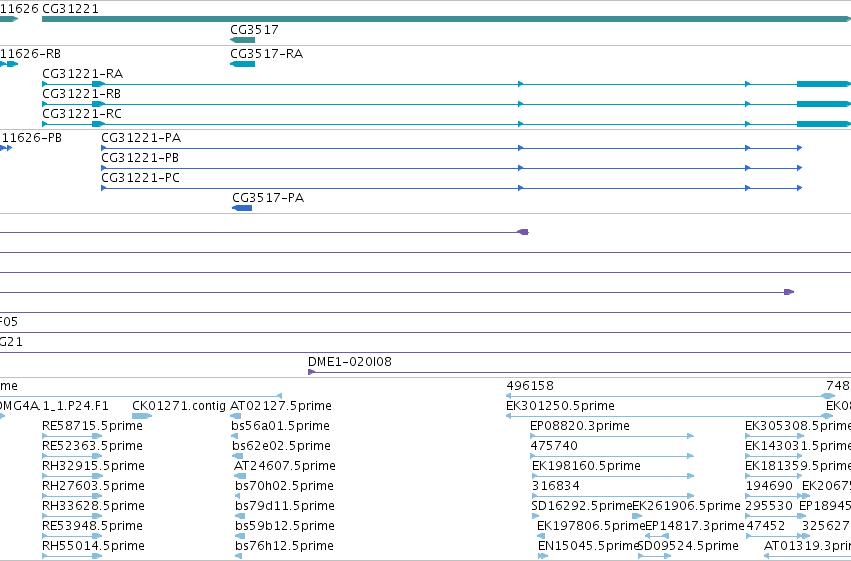This screenshot has height=561, width=851.
Task: Open the SD09524.5prime EST label
Action: pyautogui.click(x=688, y=546)
